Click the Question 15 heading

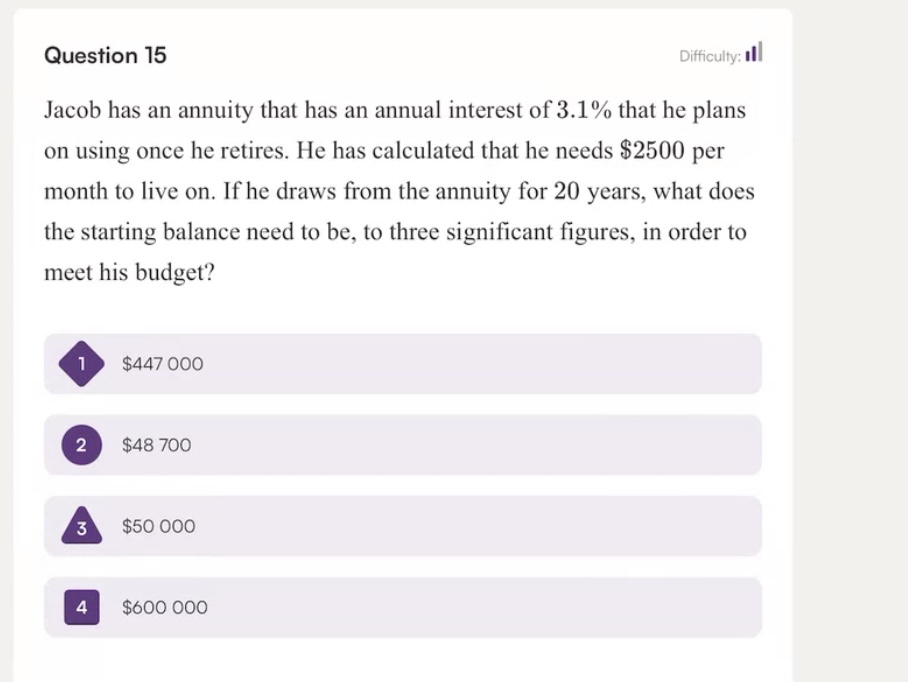pos(105,56)
